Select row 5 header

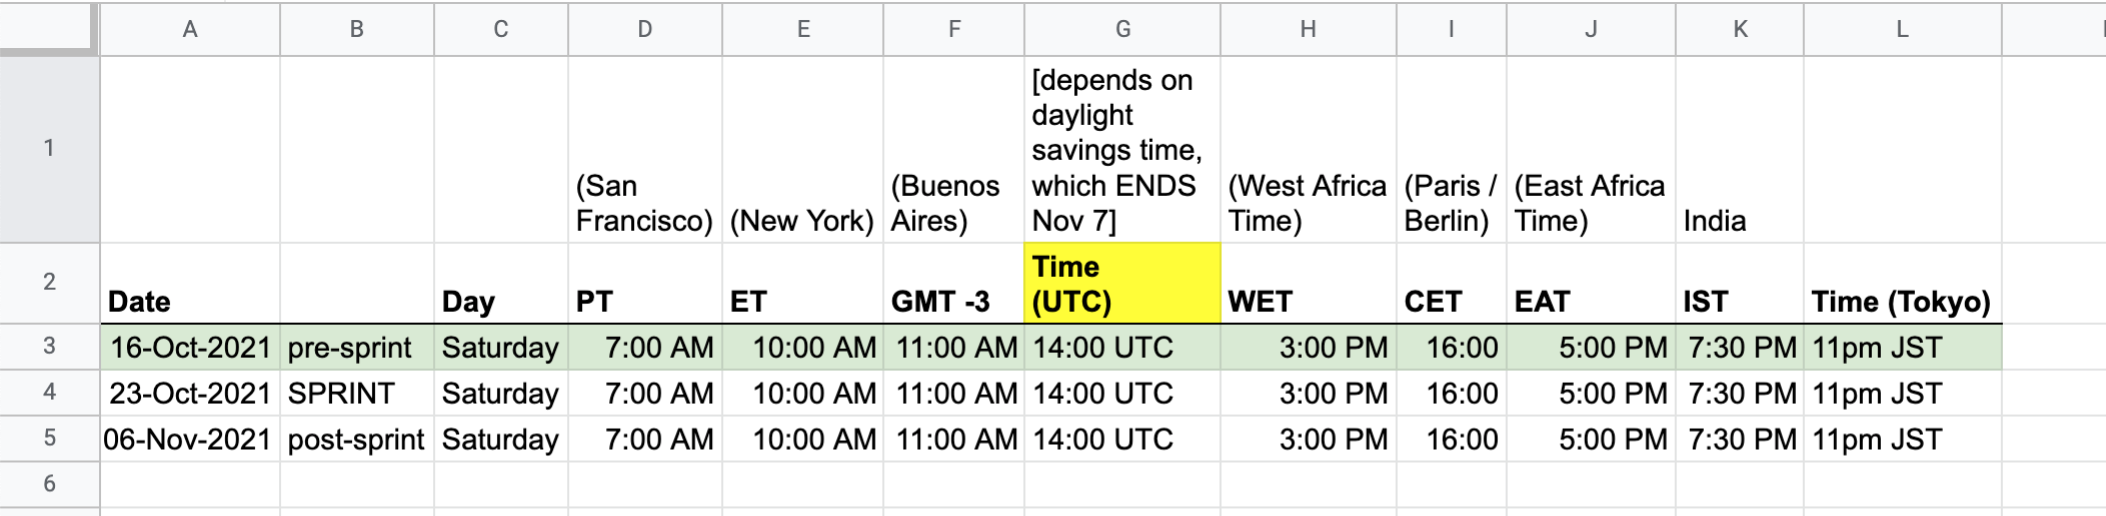[x=49, y=439]
